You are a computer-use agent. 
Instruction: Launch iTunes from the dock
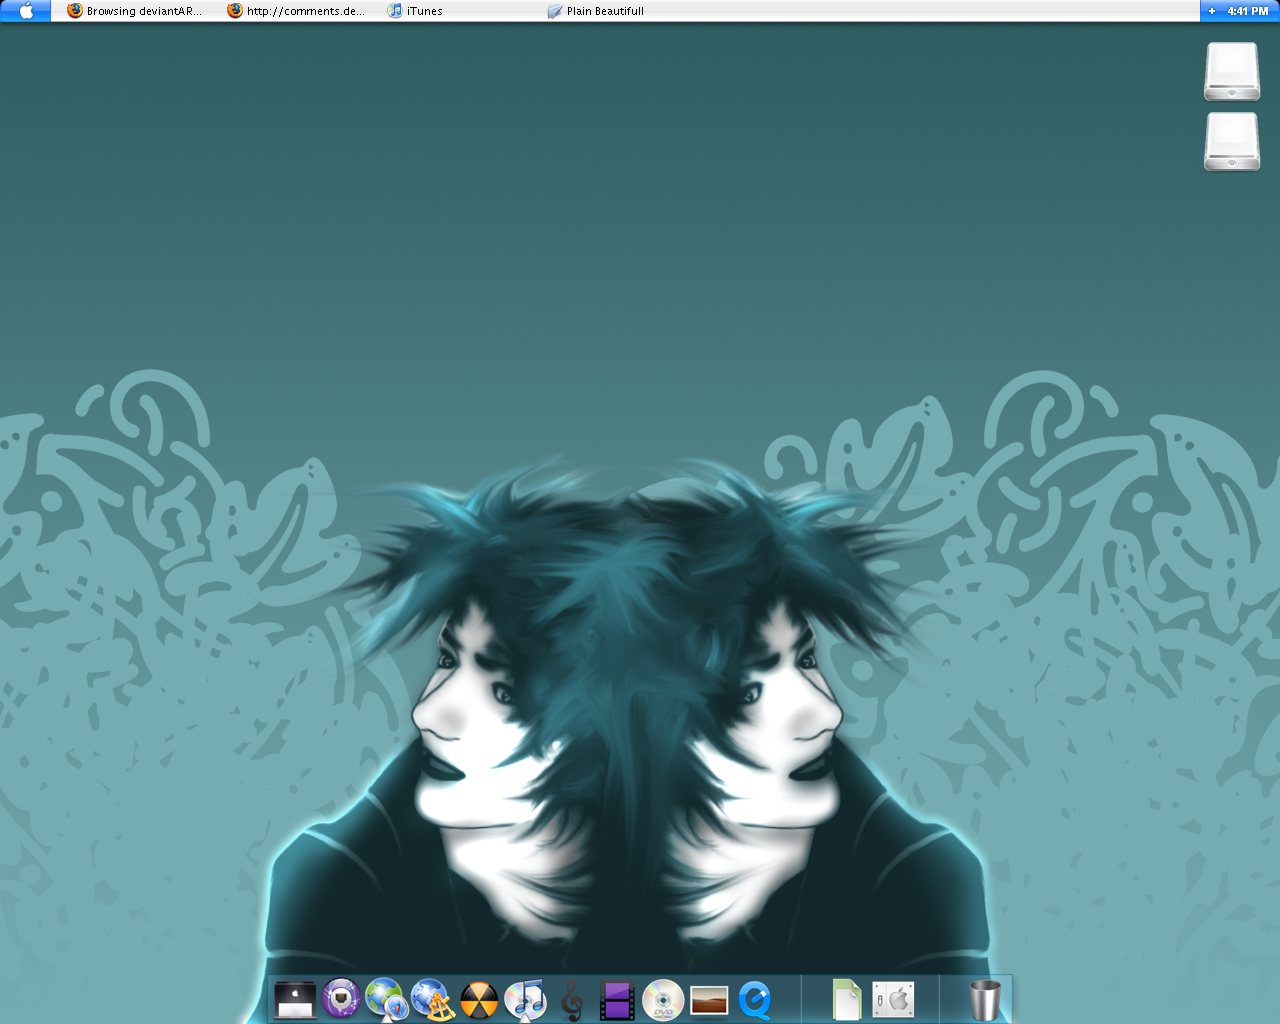coord(525,999)
